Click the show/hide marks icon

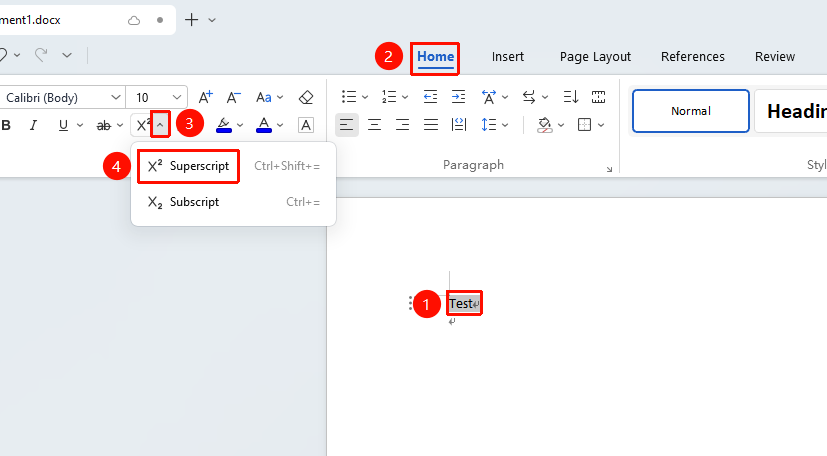pos(598,97)
